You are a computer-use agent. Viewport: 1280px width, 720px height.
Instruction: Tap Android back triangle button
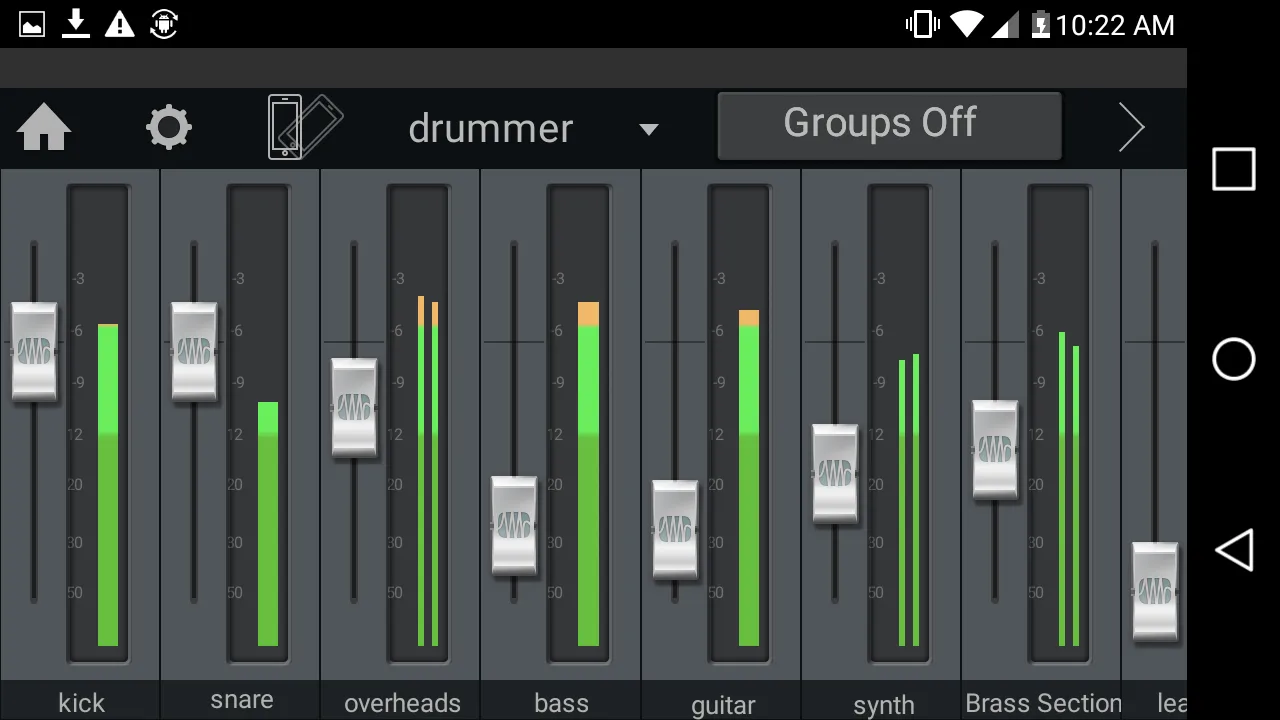pos(1234,550)
